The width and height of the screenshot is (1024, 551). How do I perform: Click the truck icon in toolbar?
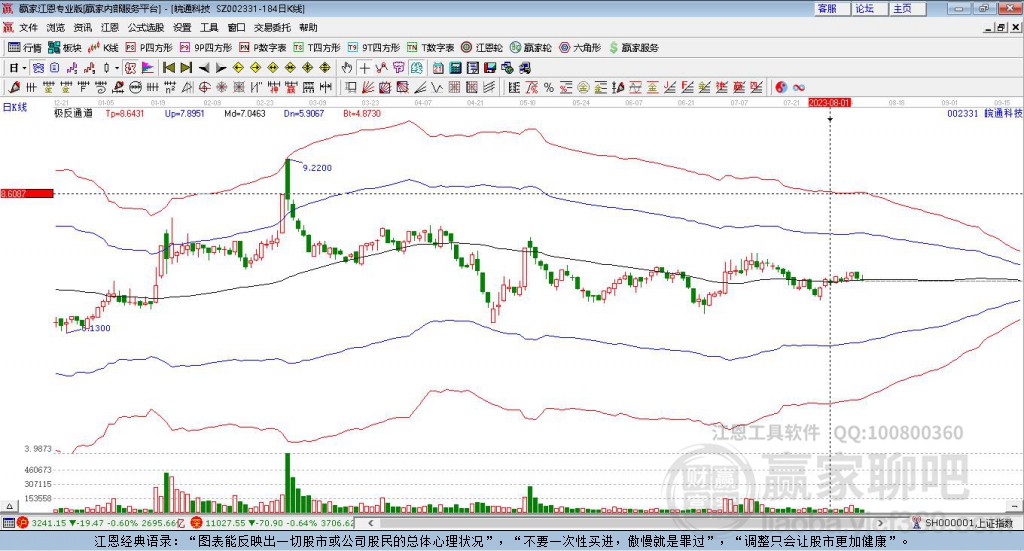pyautogui.click(x=525, y=68)
